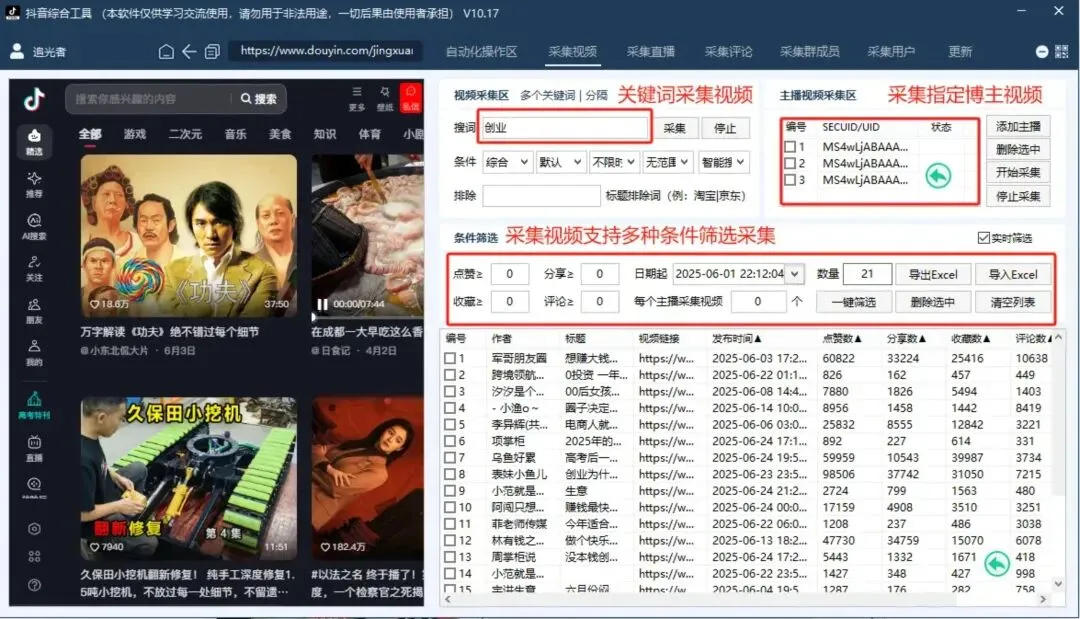Switch to the 自动化操作区 tab
This screenshot has width=1080, height=619.
tap(481, 52)
